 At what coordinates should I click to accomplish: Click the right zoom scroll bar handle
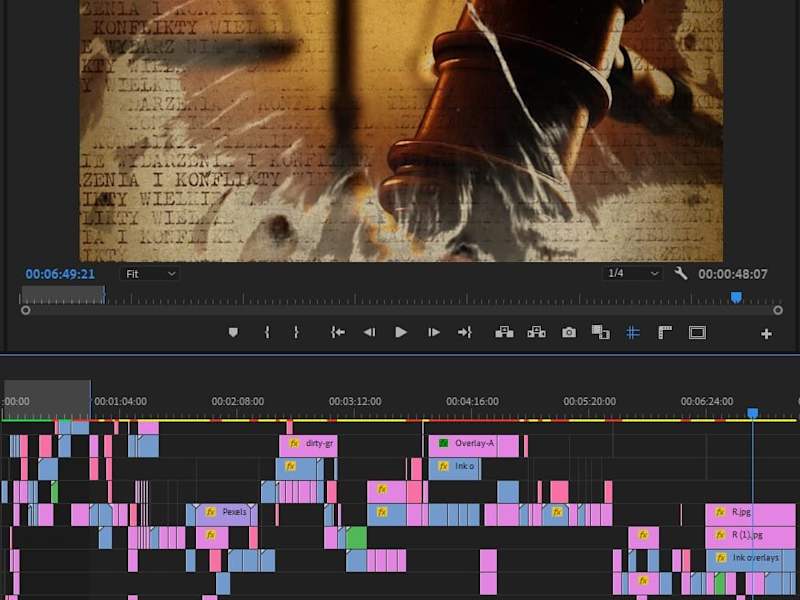pyautogui.click(x=778, y=310)
